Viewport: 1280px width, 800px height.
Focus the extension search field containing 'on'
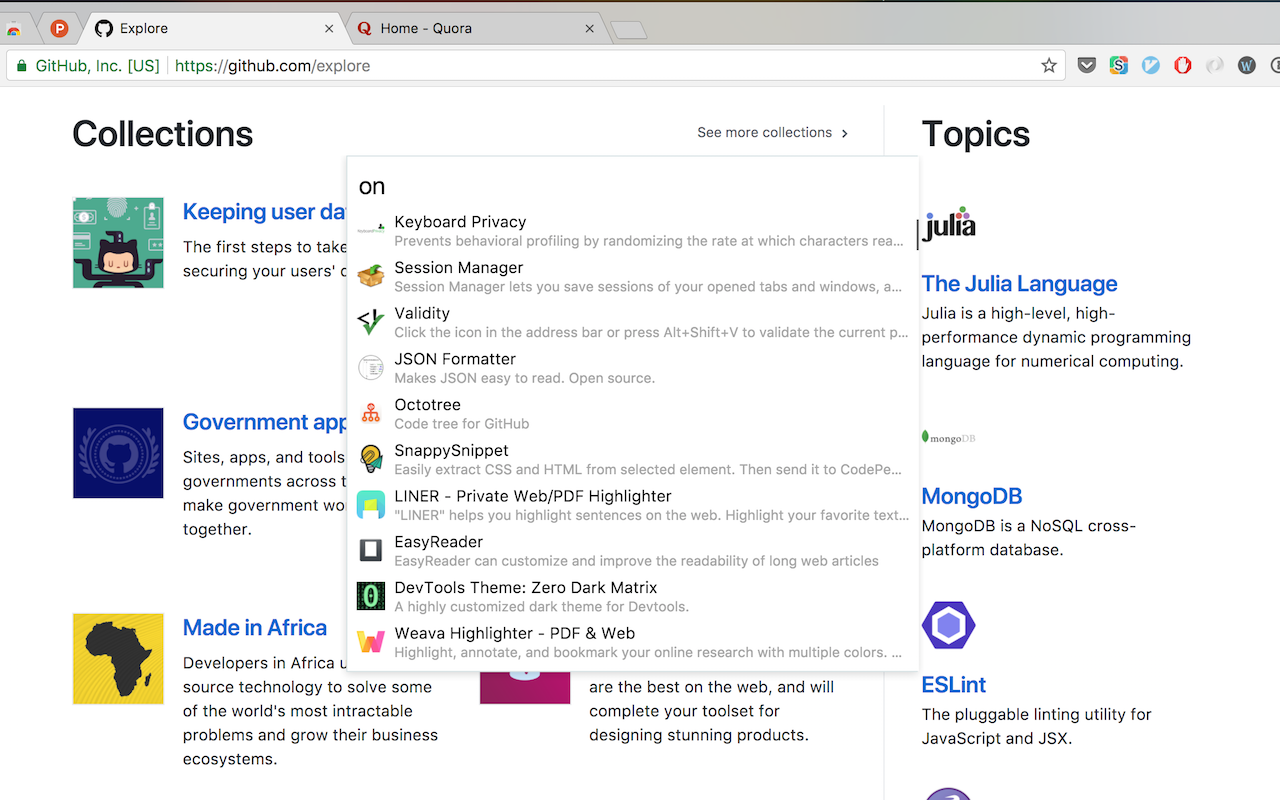(x=632, y=186)
